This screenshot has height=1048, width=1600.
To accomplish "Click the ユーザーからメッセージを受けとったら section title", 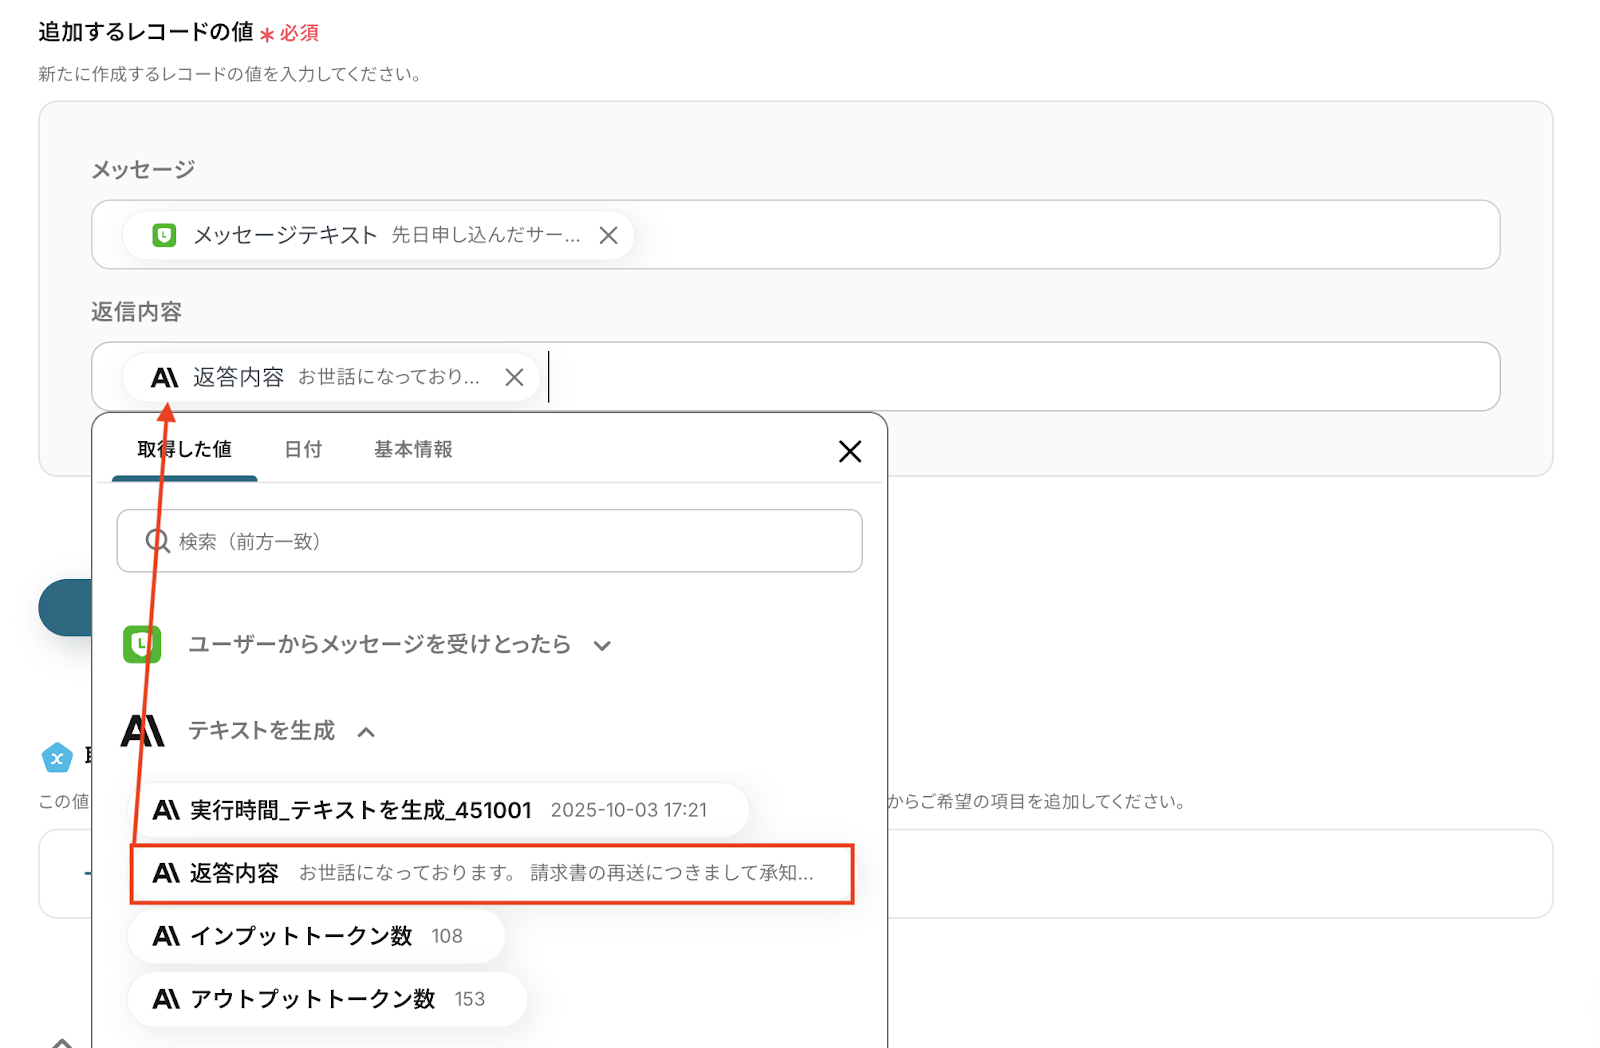I will coord(380,644).
